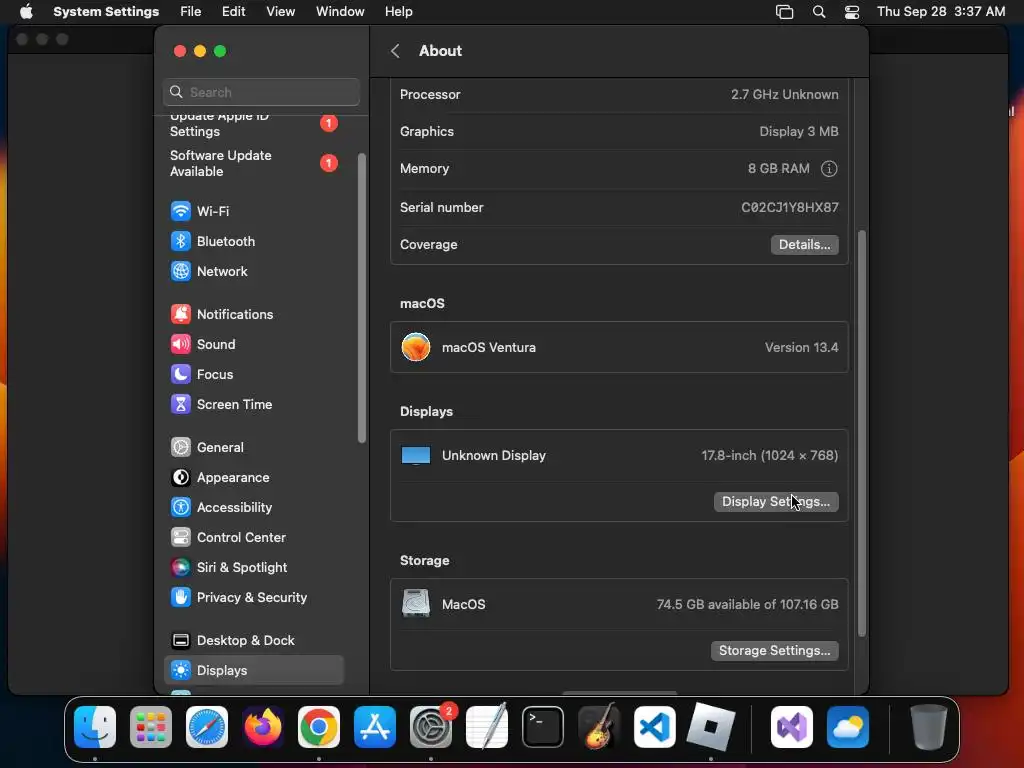The height and width of the screenshot is (768, 1024).
Task: Open Spotlight search in menu bar
Action: coord(819,12)
